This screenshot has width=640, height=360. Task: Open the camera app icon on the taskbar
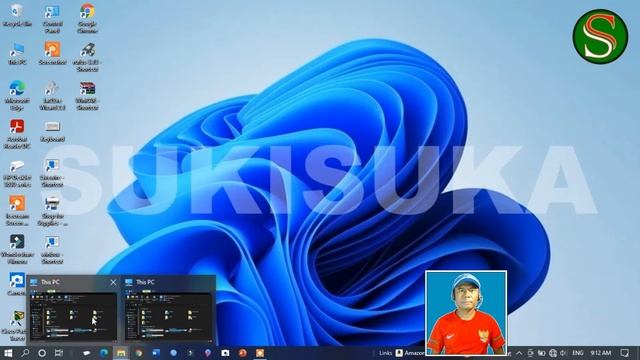coord(225,353)
